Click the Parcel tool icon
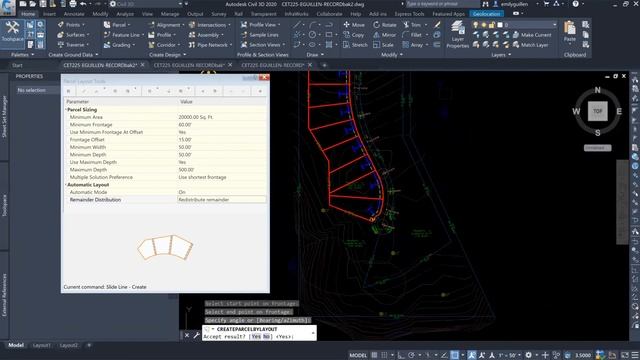Image resolution: width=640 pixels, height=360 pixels. [x=107, y=25]
